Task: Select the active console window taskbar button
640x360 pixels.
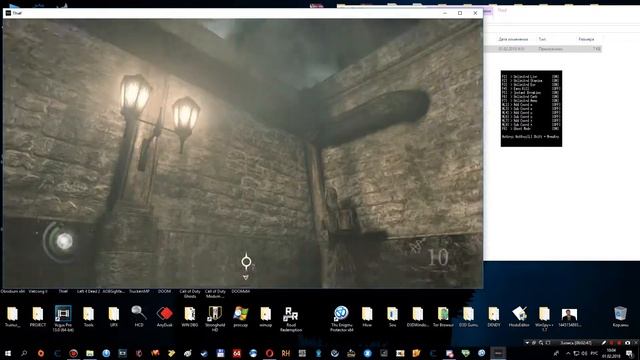Action: (498, 353)
